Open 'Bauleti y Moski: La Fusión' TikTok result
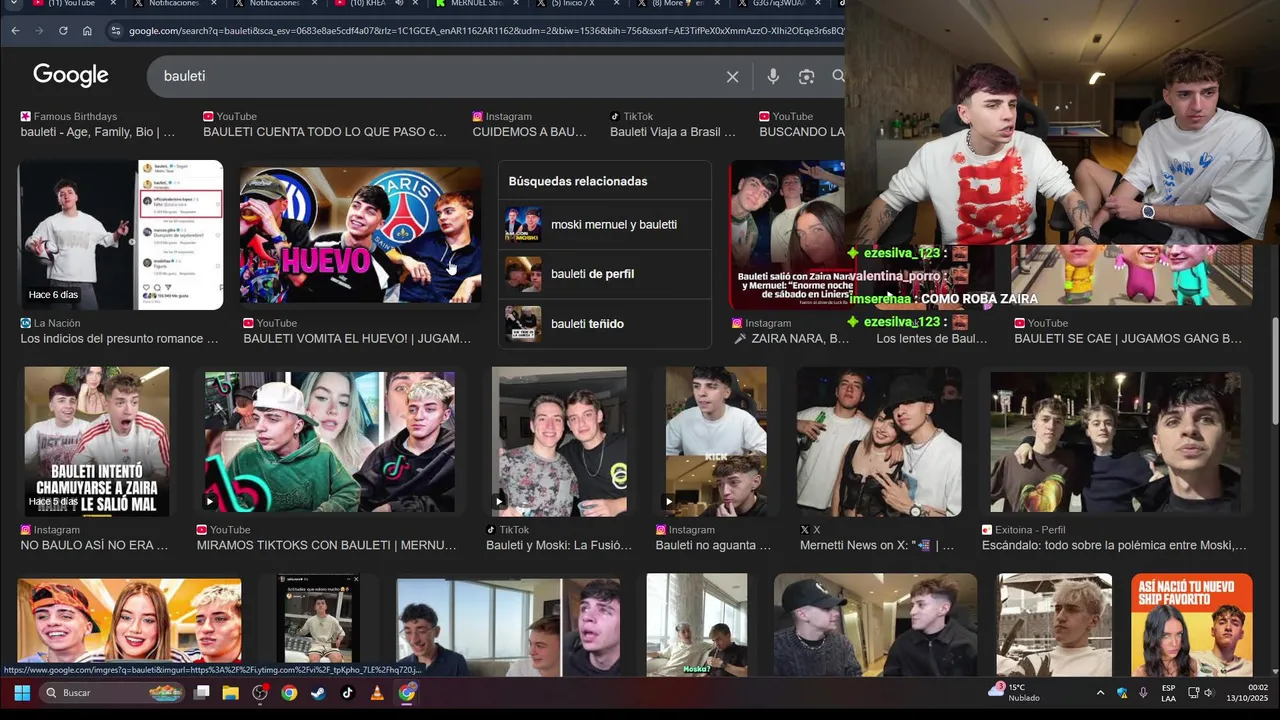This screenshot has height=720, width=1280. pos(559,546)
